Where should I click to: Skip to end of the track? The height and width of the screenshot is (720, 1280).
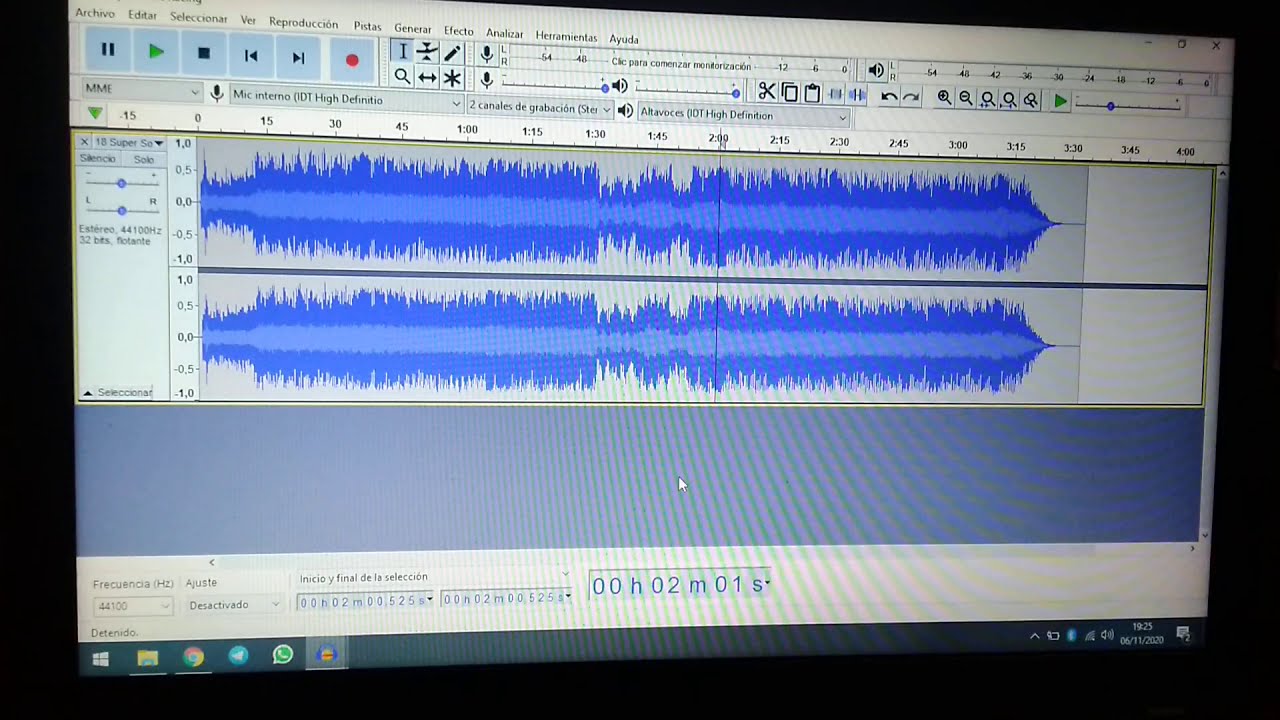pyautogui.click(x=298, y=58)
